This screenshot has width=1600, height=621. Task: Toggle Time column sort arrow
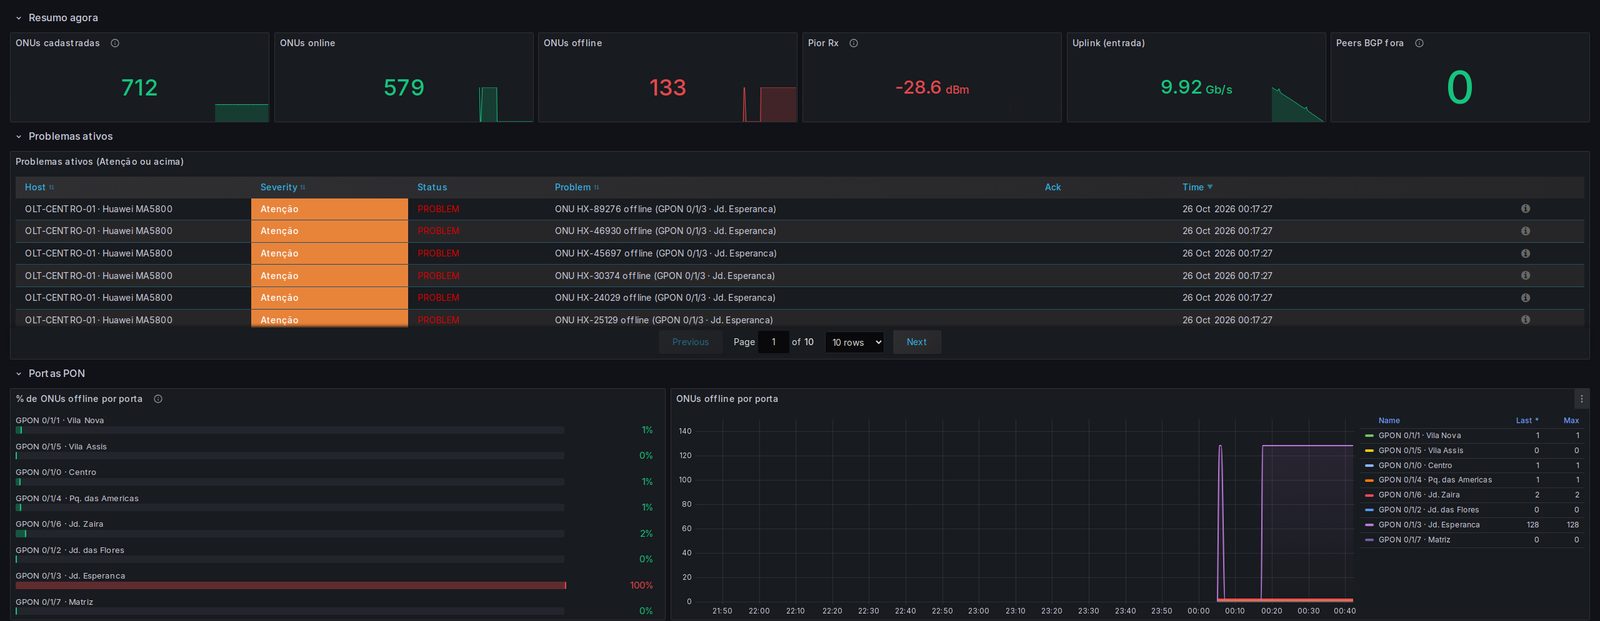(1210, 187)
